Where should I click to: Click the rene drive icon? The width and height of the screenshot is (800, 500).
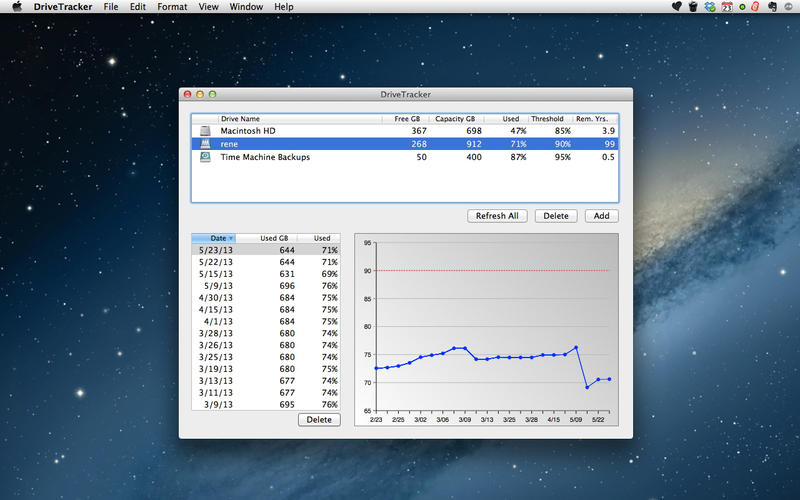205,144
